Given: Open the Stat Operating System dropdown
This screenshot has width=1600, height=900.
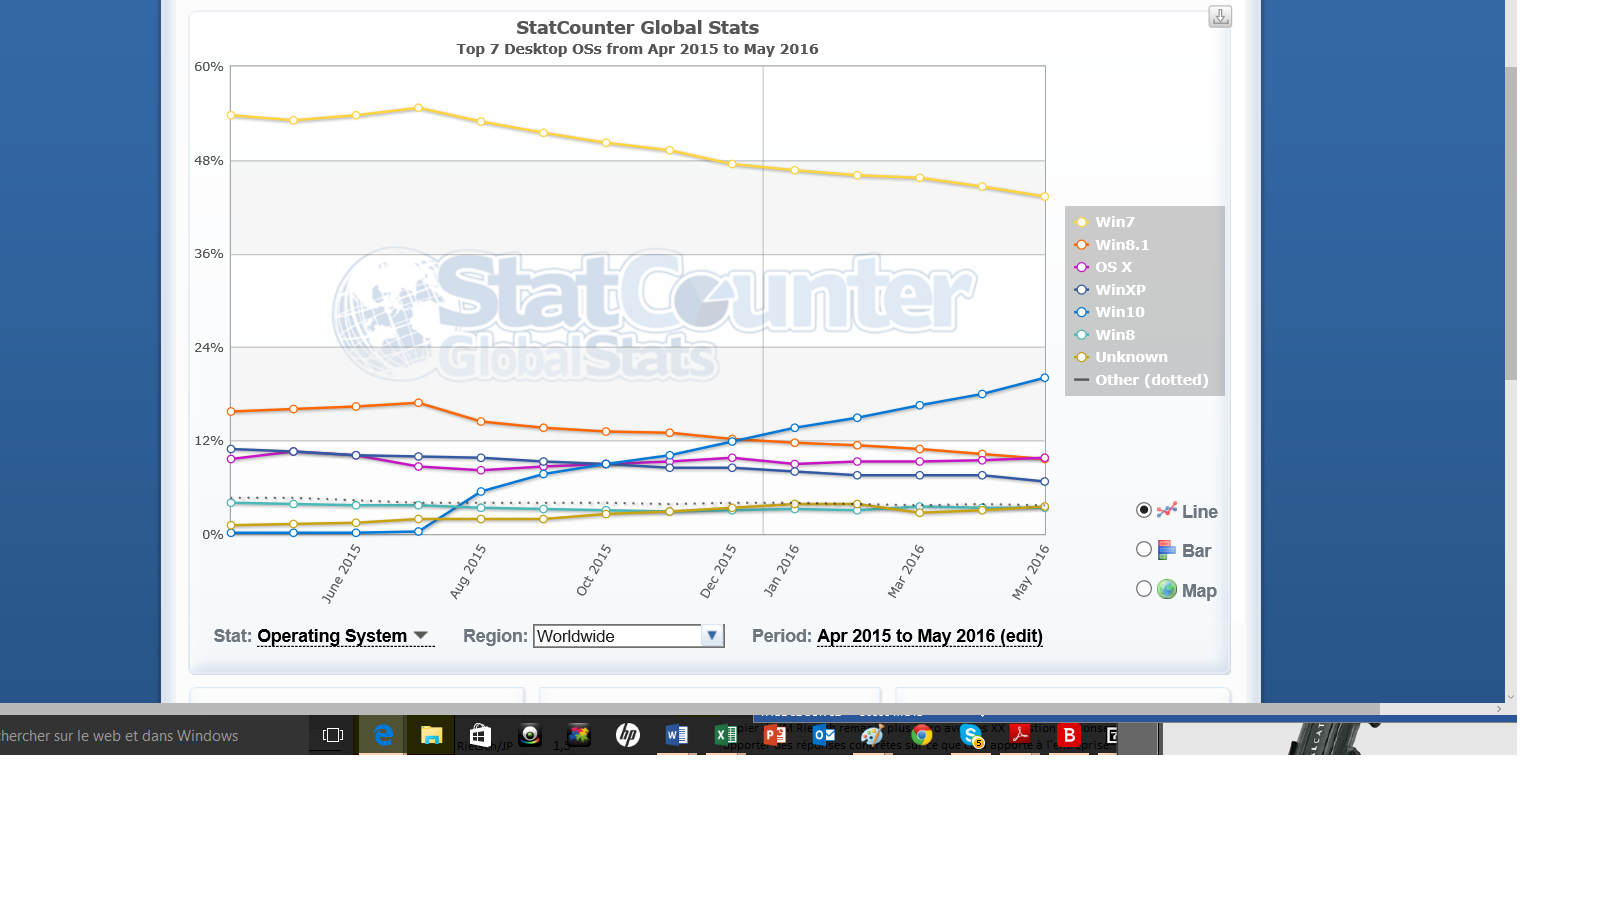Looking at the screenshot, I should pos(345,636).
